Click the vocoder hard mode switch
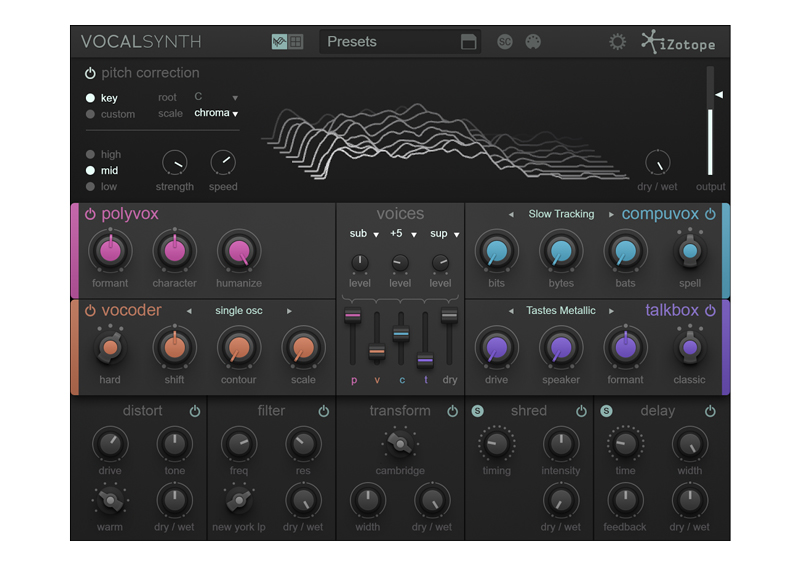Viewport: 800px width, 566px height. (x=110, y=348)
